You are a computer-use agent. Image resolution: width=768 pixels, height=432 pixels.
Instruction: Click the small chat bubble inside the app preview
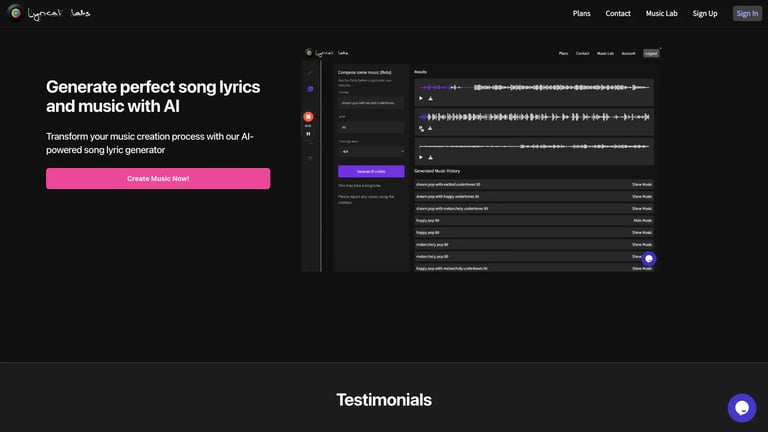click(649, 259)
